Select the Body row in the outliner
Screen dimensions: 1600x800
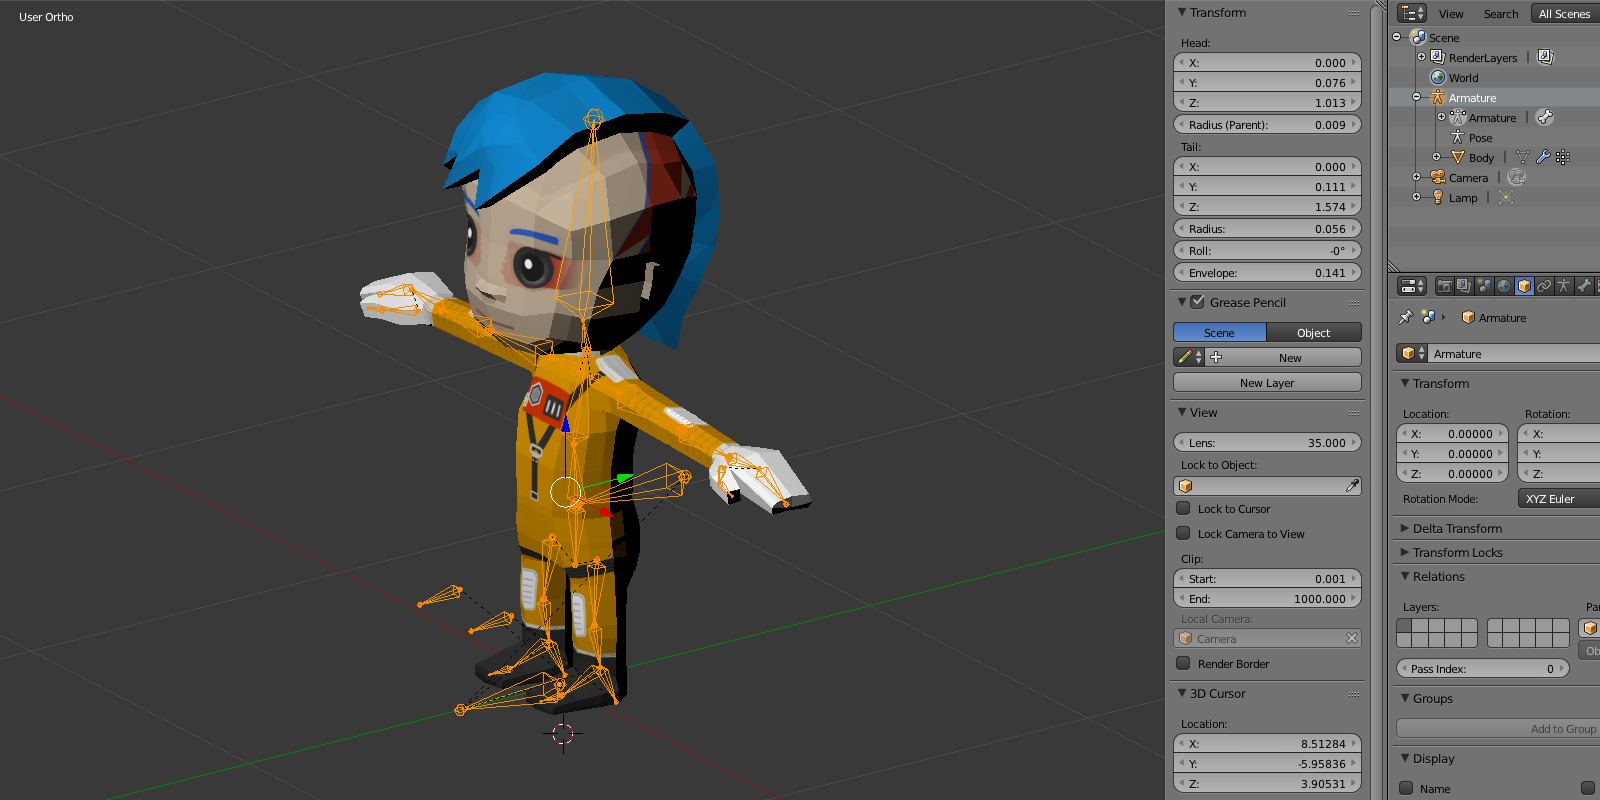coord(1494,157)
